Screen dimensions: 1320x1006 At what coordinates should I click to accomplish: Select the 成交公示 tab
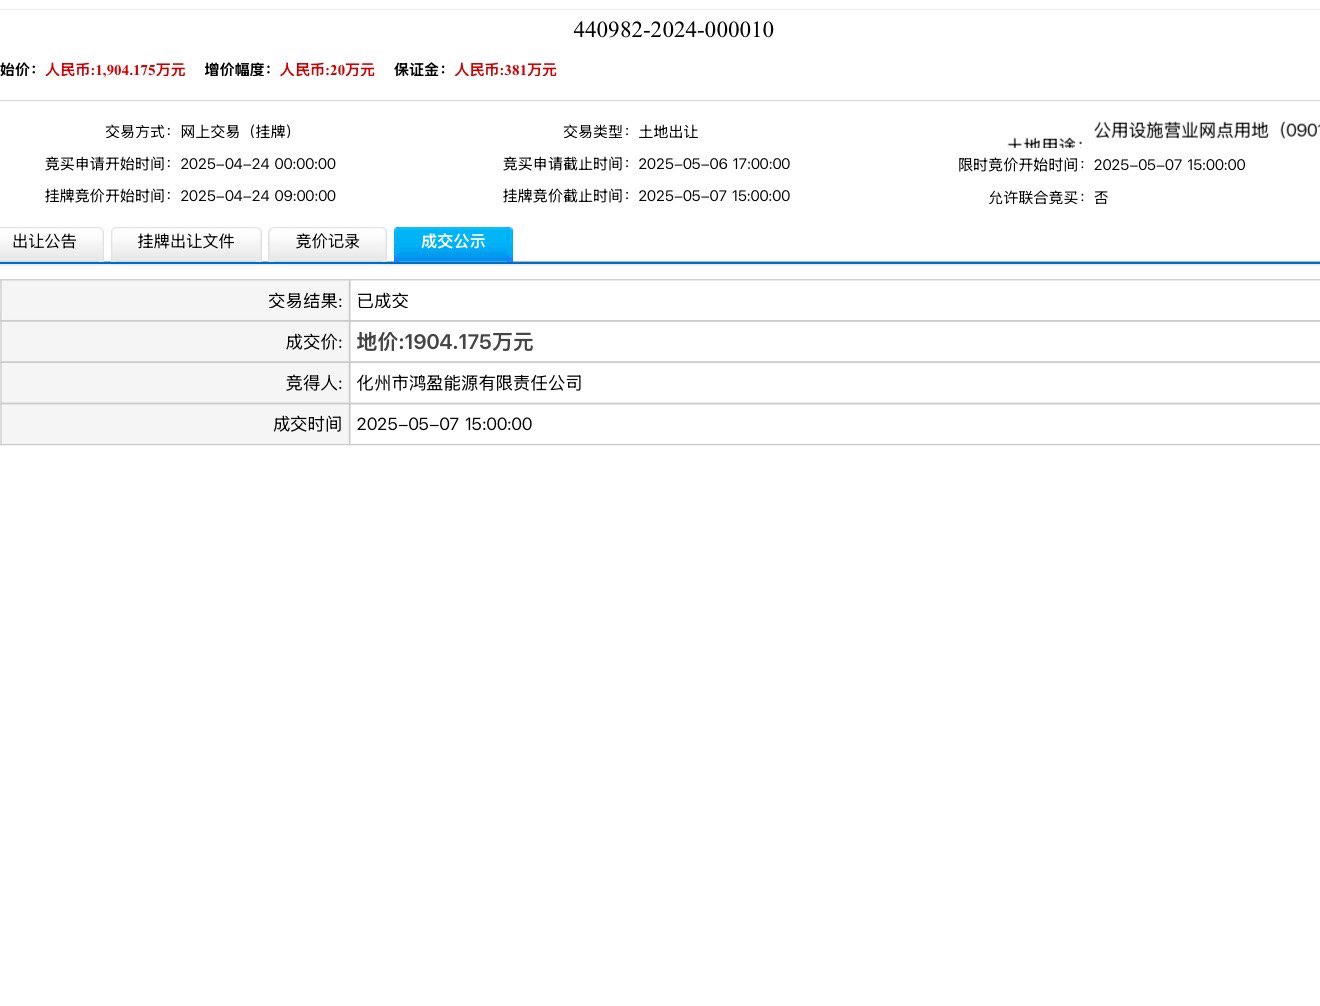[453, 242]
